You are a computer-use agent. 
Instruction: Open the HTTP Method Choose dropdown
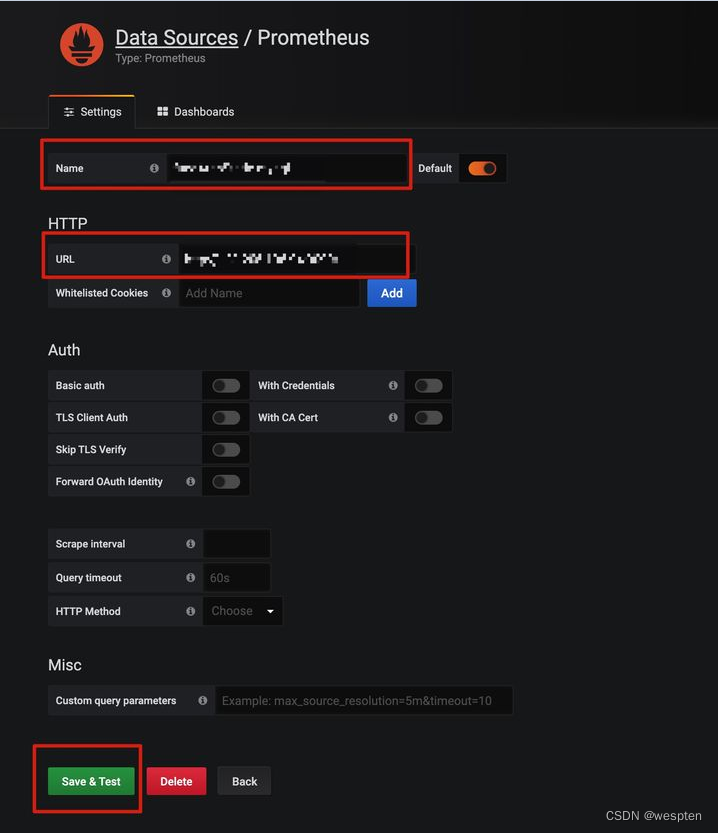tap(243, 611)
